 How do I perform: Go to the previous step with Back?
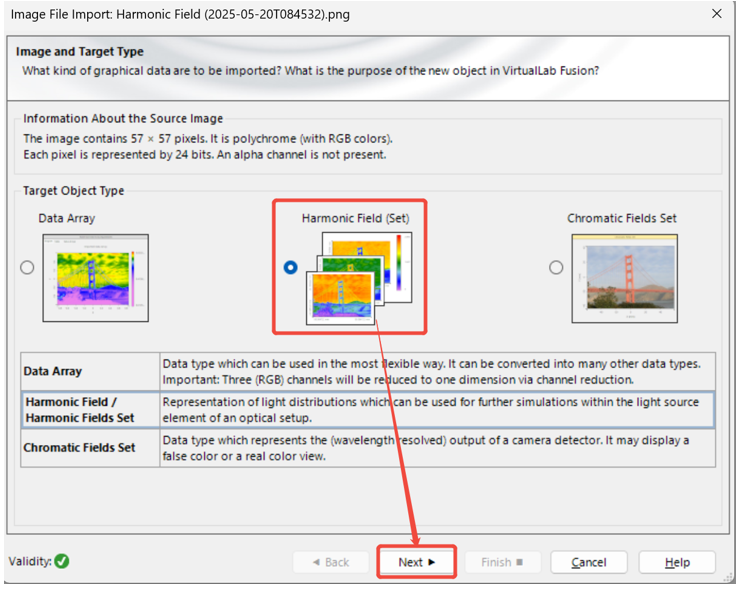[330, 562]
